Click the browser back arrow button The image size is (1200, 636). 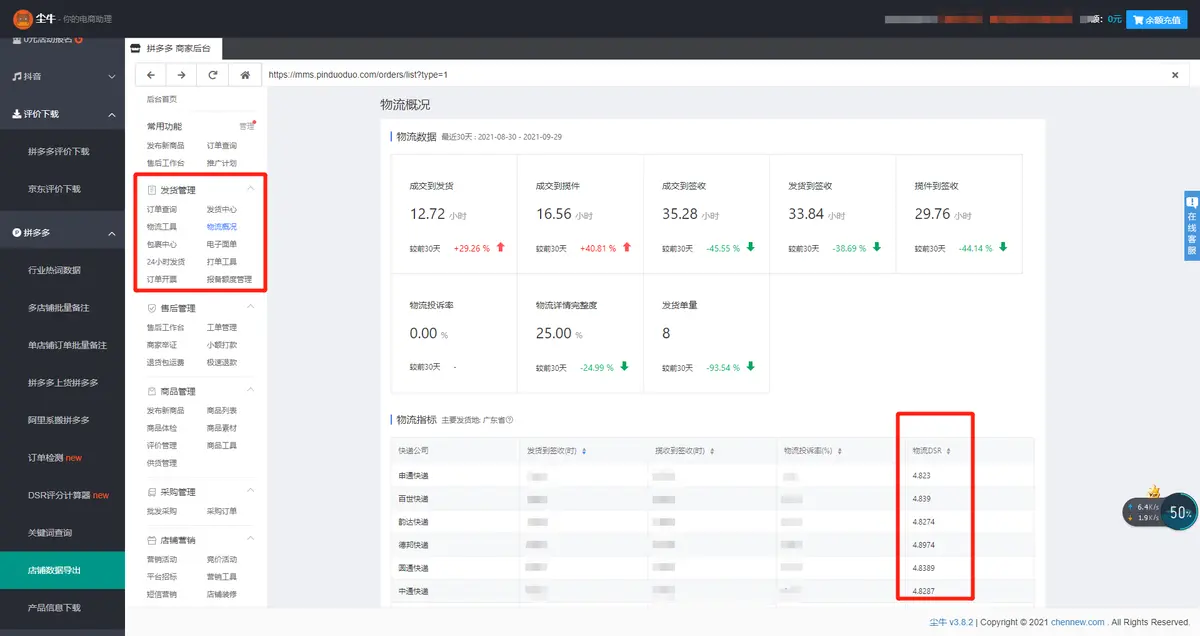click(x=150, y=75)
